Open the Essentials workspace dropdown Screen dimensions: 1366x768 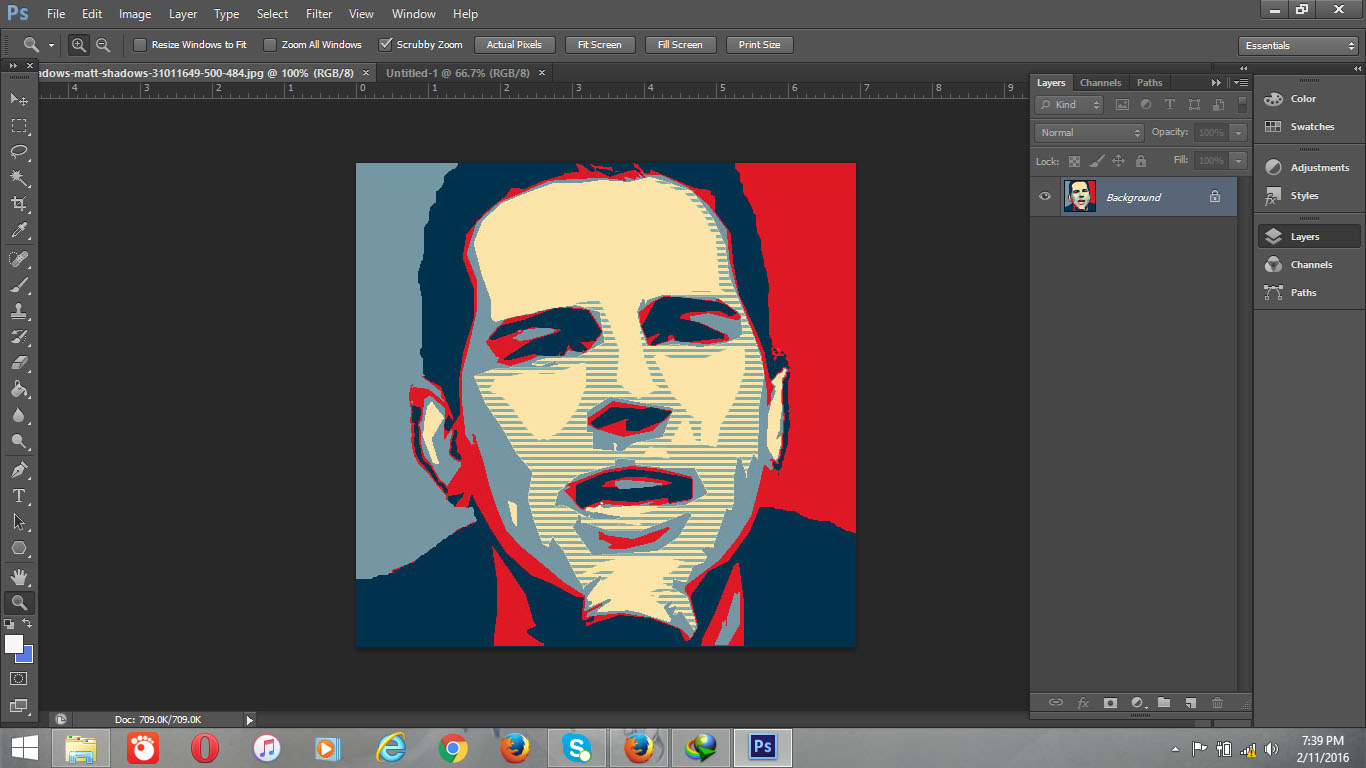[1298, 46]
